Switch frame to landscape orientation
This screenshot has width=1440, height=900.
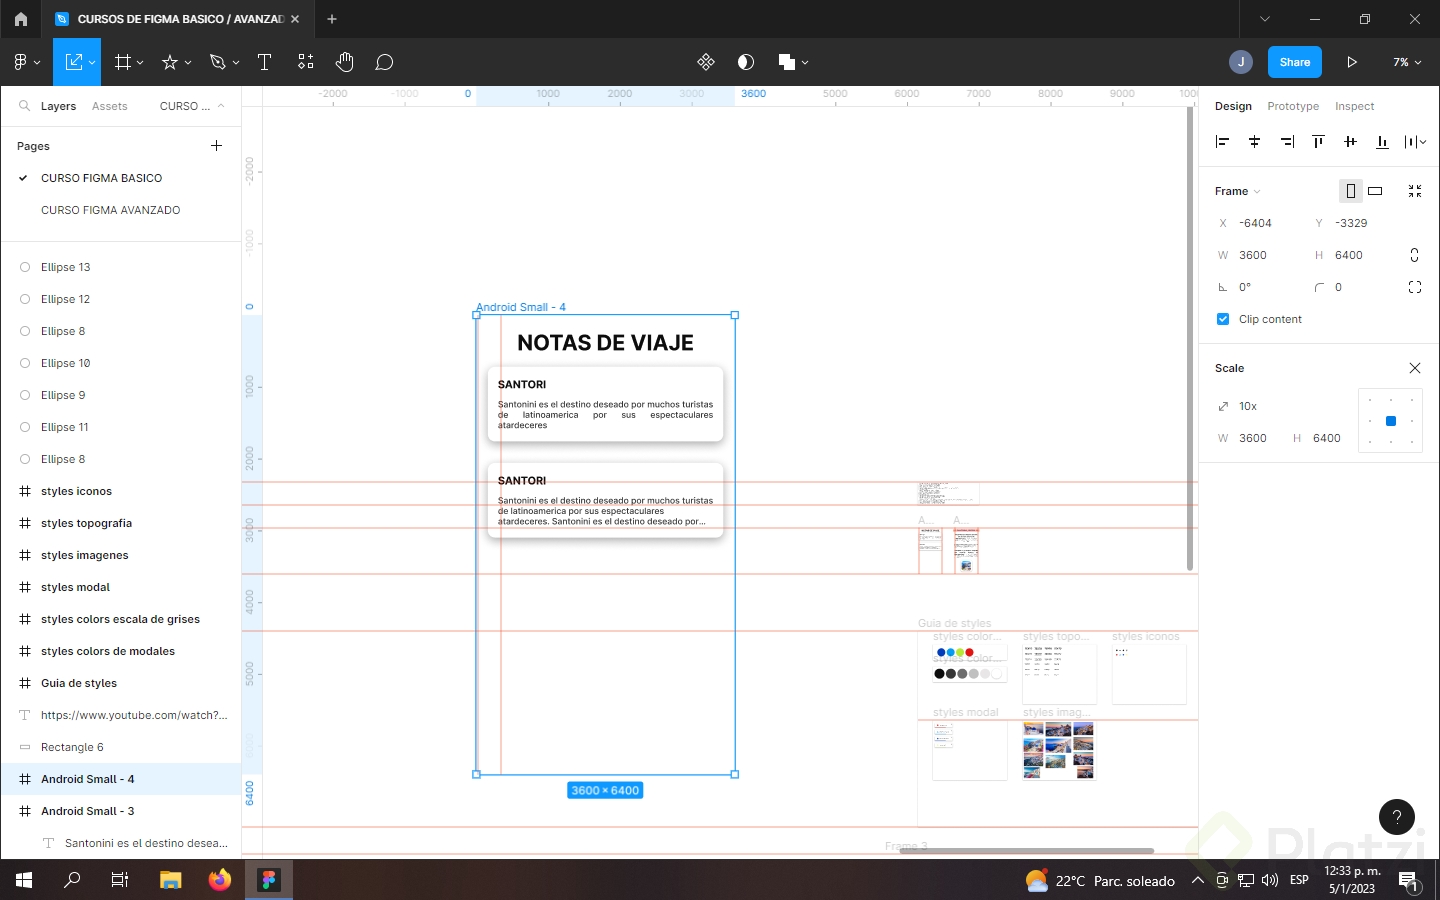(x=1375, y=191)
